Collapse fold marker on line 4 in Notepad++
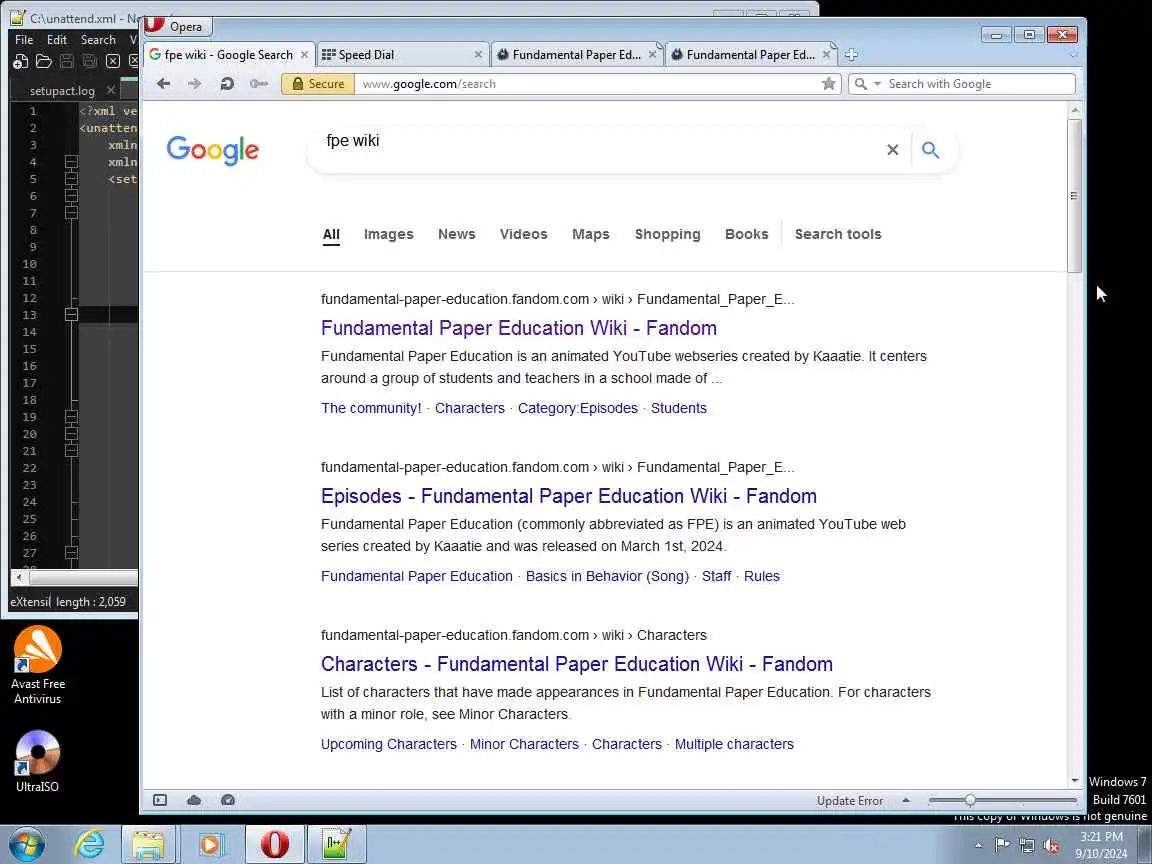 click(x=71, y=162)
